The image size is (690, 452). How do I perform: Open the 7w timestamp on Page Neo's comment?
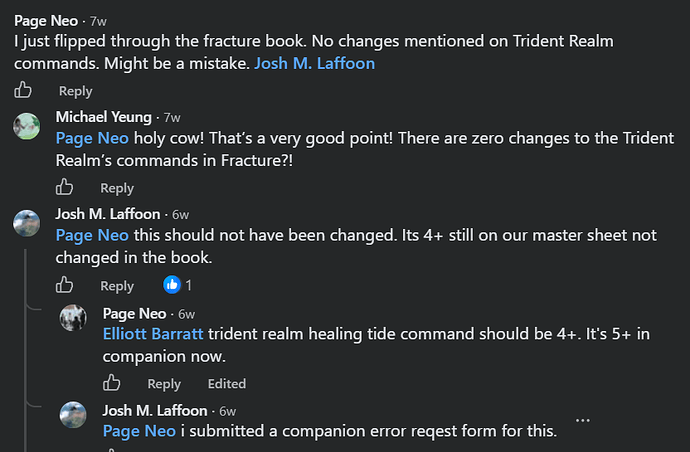(x=98, y=21)
